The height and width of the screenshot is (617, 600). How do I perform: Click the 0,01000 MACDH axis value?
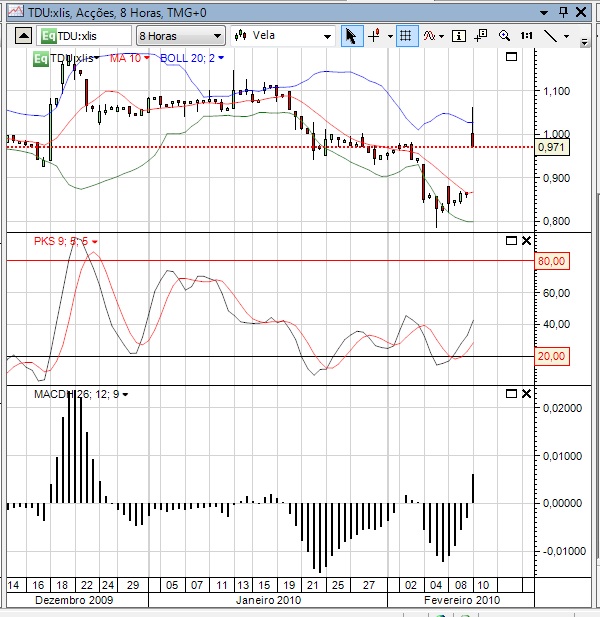coord(563,456)
